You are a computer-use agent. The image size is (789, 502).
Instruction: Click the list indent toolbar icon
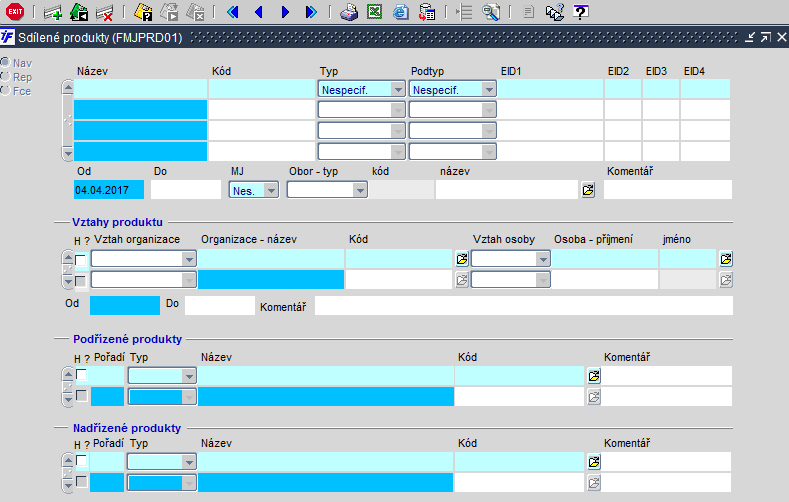pyautogui.click(x=464, y=12)
